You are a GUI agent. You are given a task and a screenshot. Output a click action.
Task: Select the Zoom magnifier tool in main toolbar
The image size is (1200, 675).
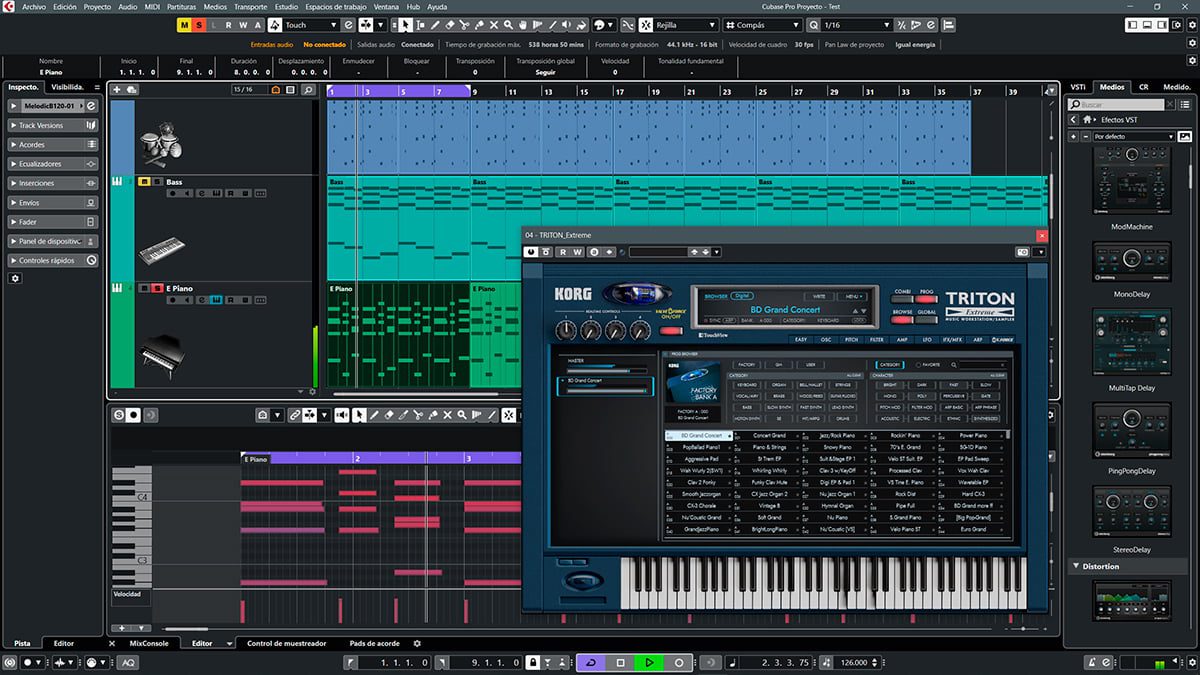coord(509,25)
